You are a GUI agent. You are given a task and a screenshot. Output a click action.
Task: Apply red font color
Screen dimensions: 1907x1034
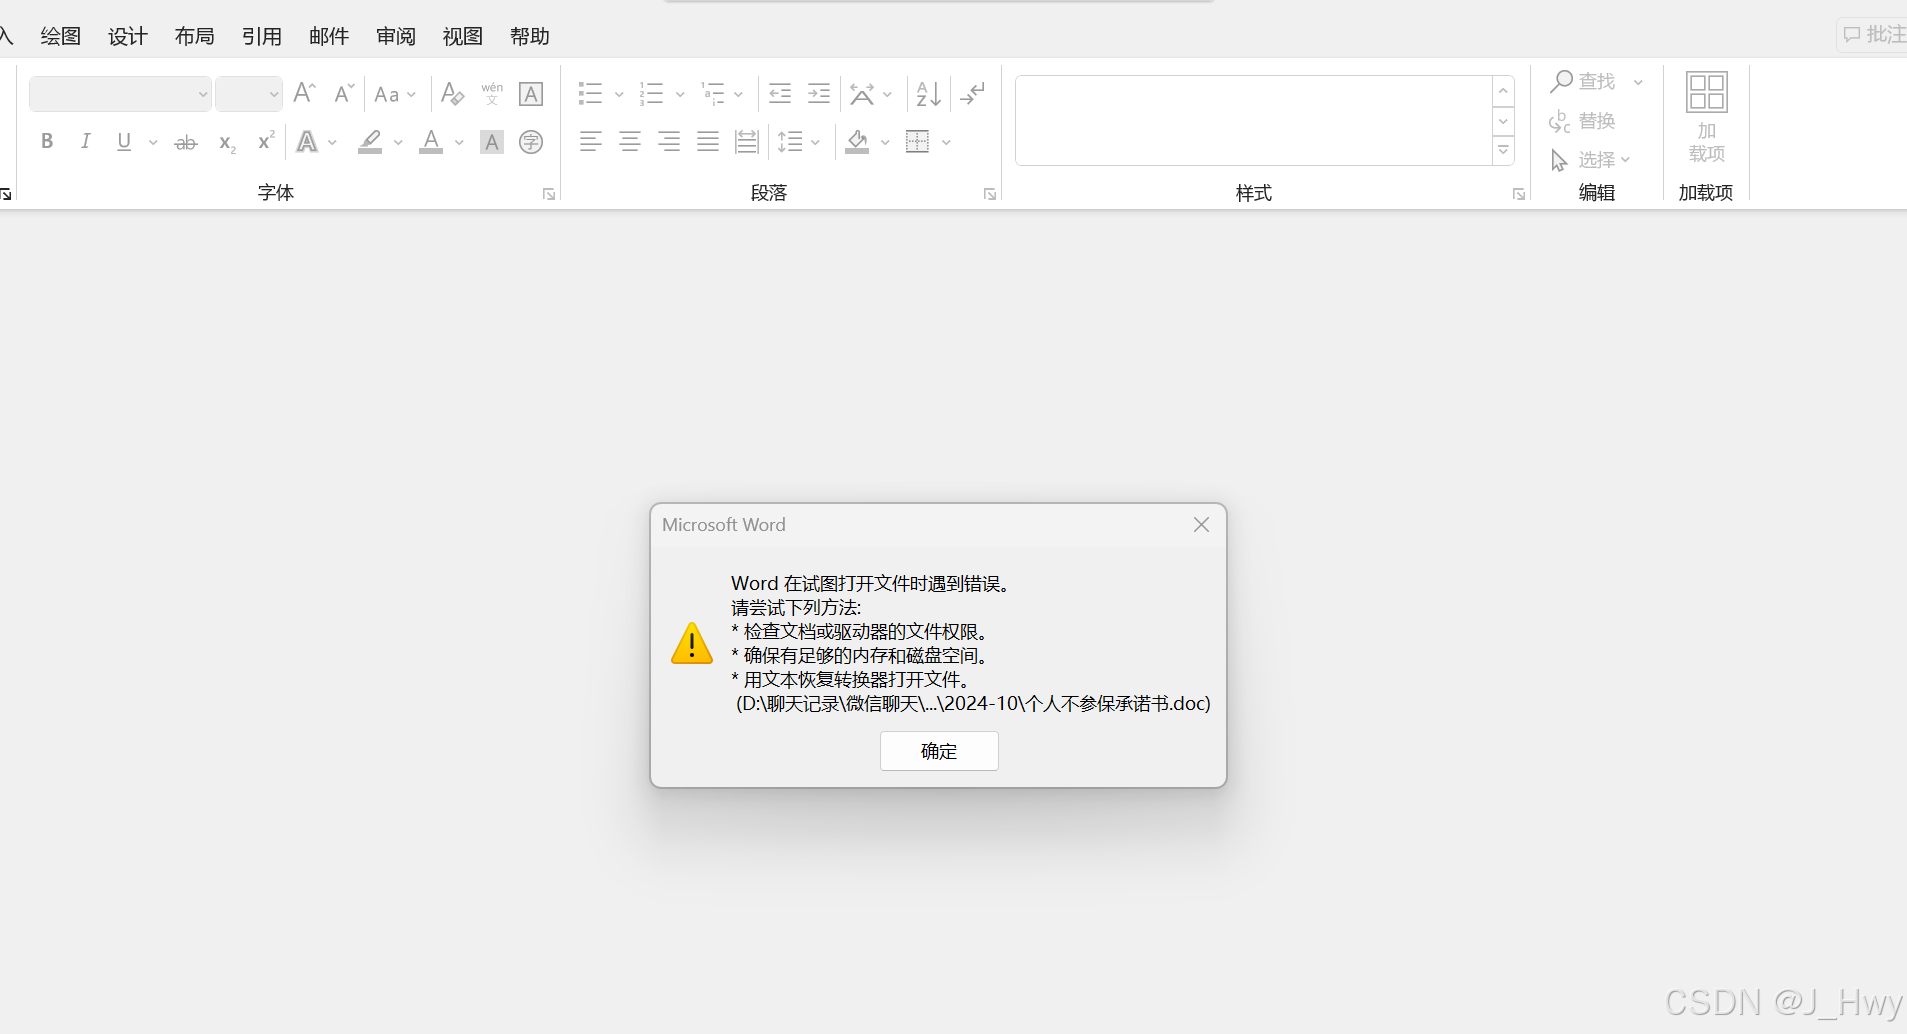[x=431, y=142]
